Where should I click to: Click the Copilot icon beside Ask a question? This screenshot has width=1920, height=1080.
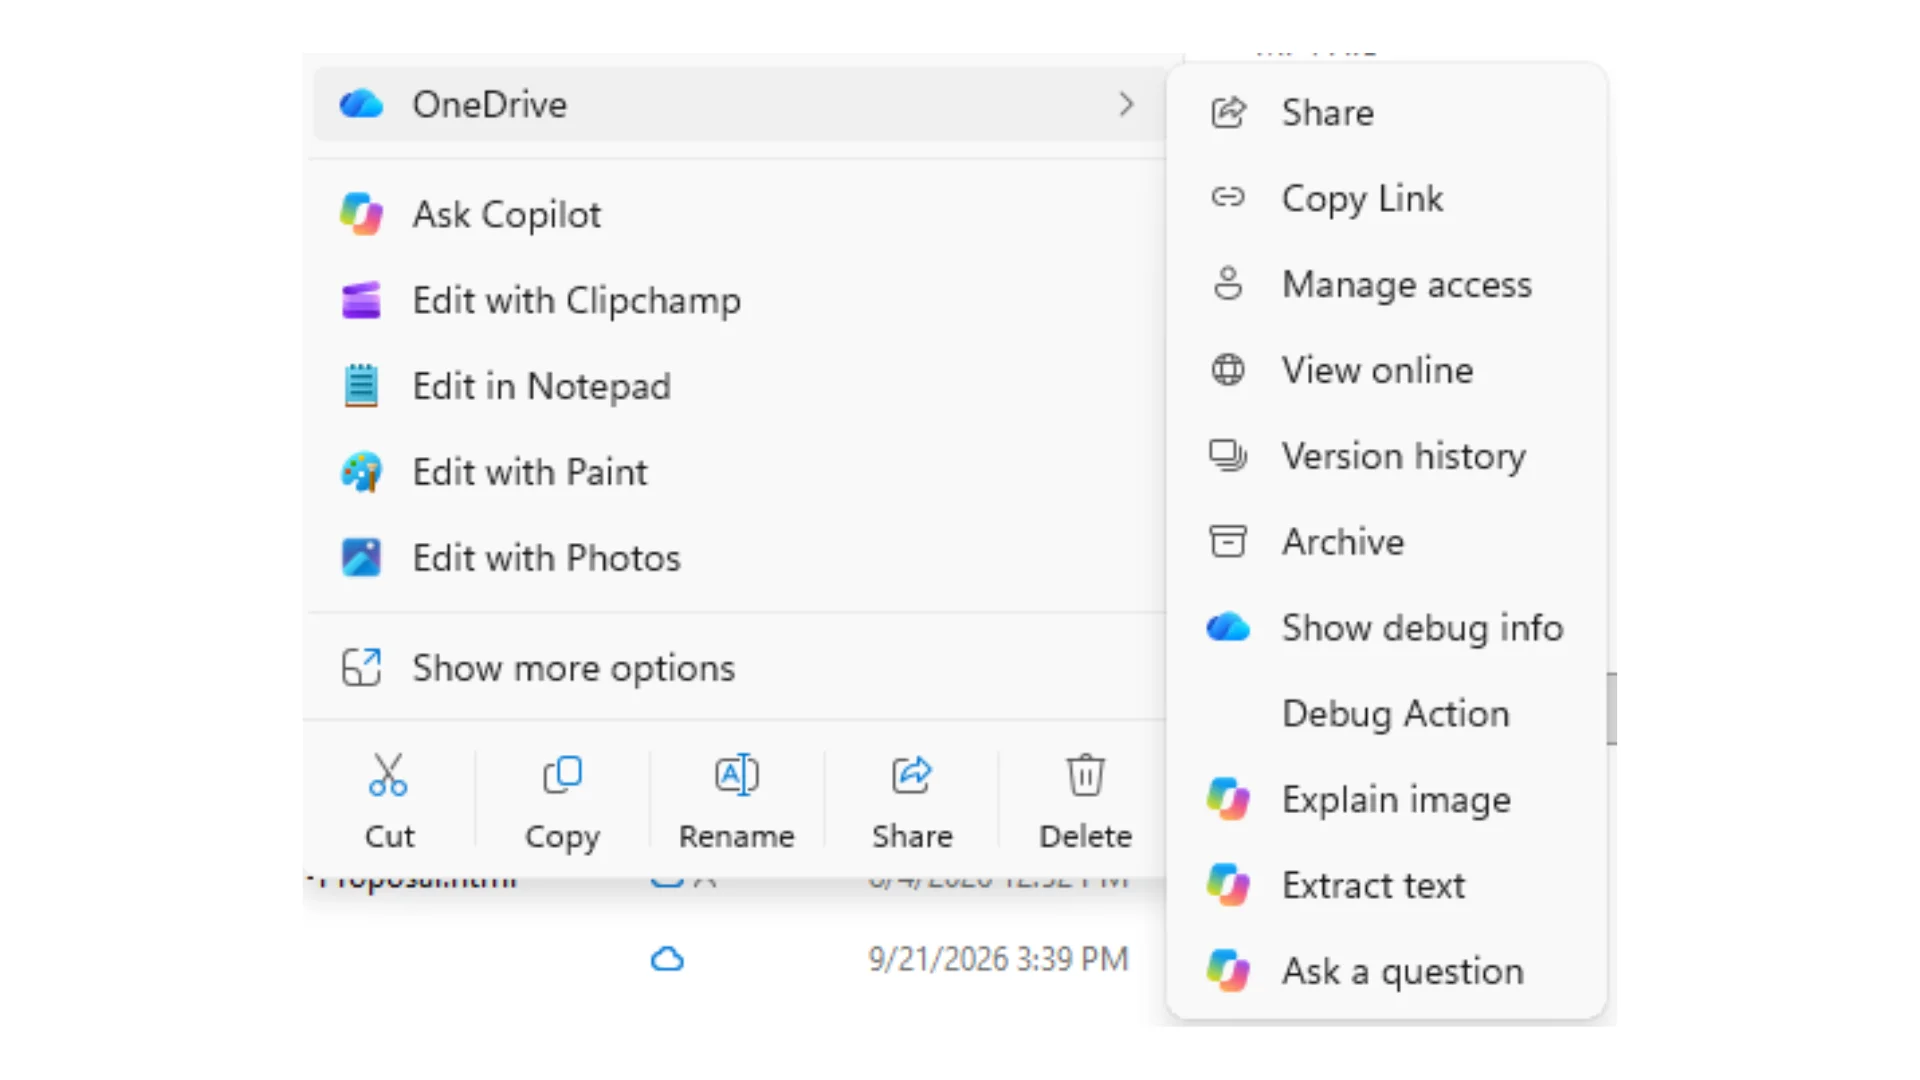[x=1228, y=972]
